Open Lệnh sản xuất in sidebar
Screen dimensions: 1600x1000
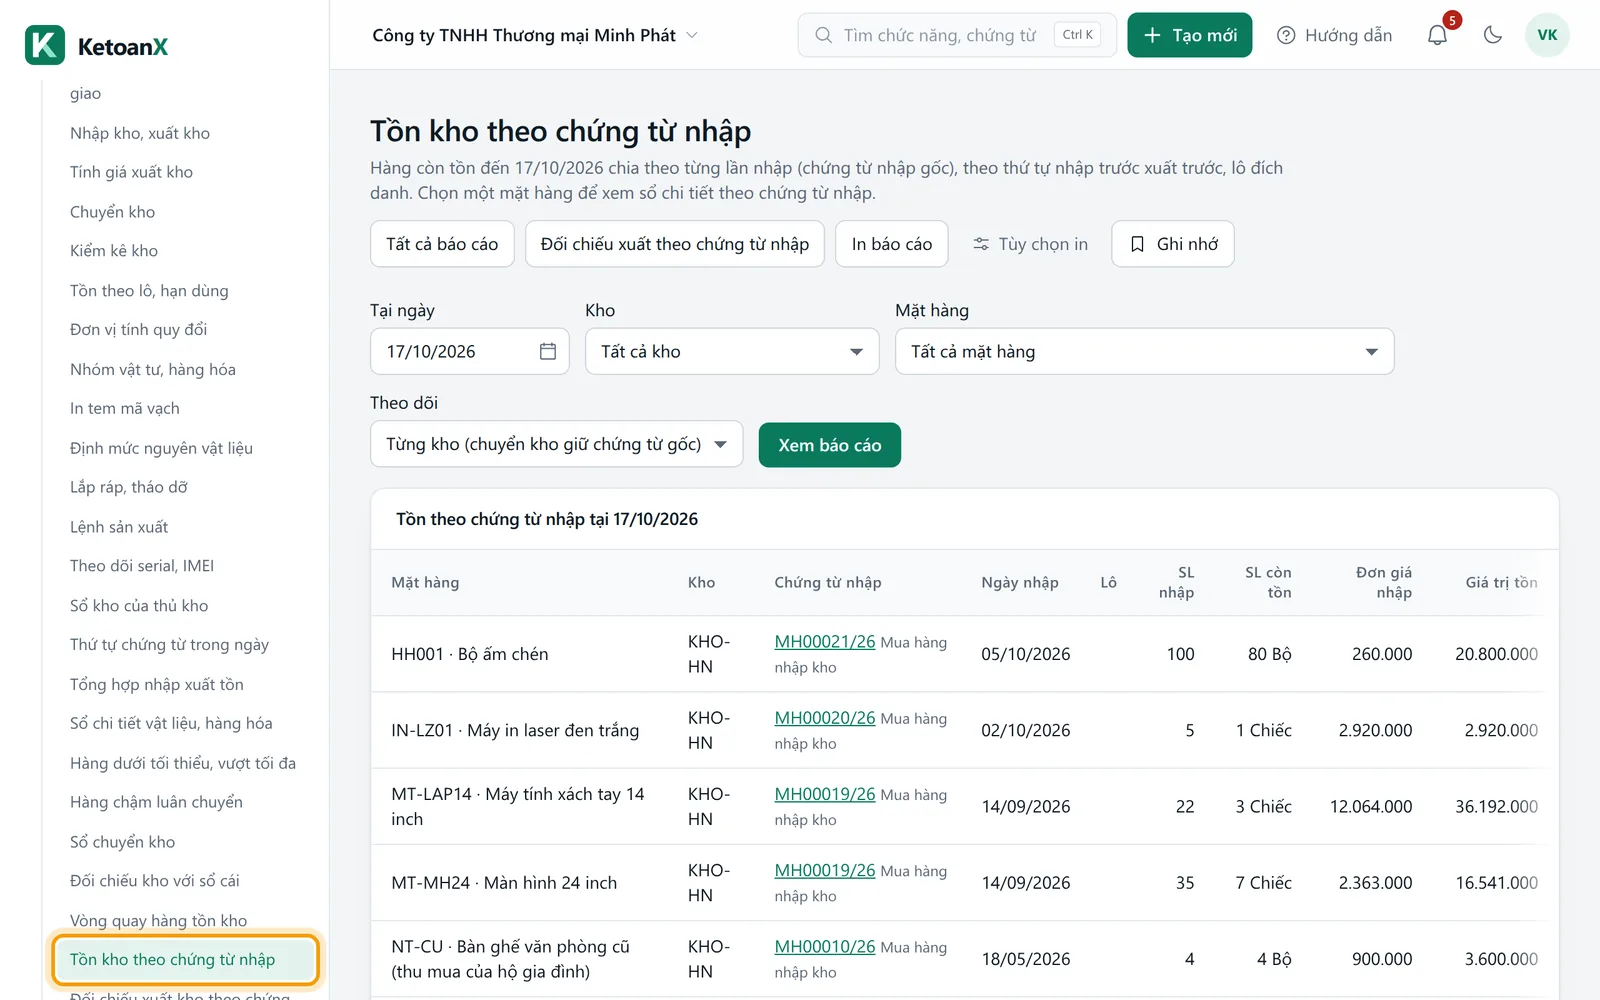[119, 527]
